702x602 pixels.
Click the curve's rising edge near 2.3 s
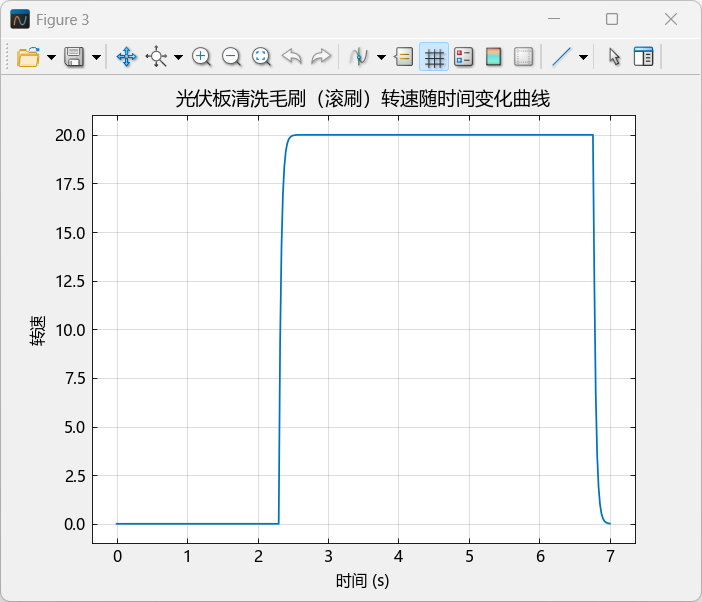pos(280,329)
